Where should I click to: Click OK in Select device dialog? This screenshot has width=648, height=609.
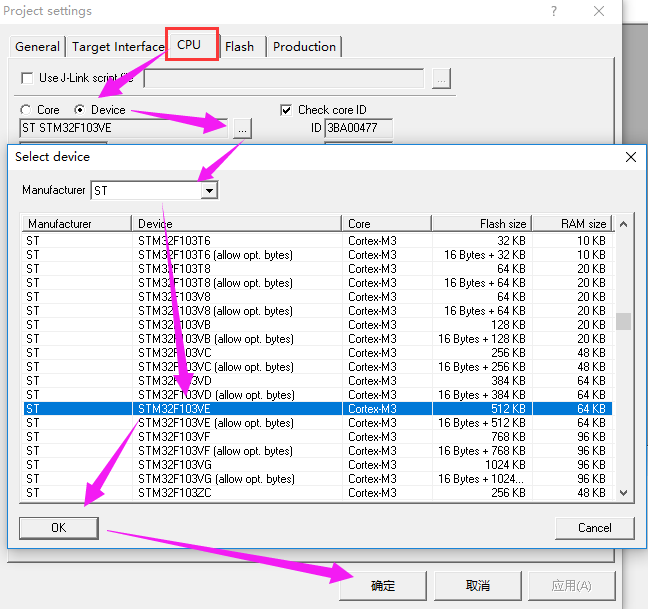[x=58, y=527]
